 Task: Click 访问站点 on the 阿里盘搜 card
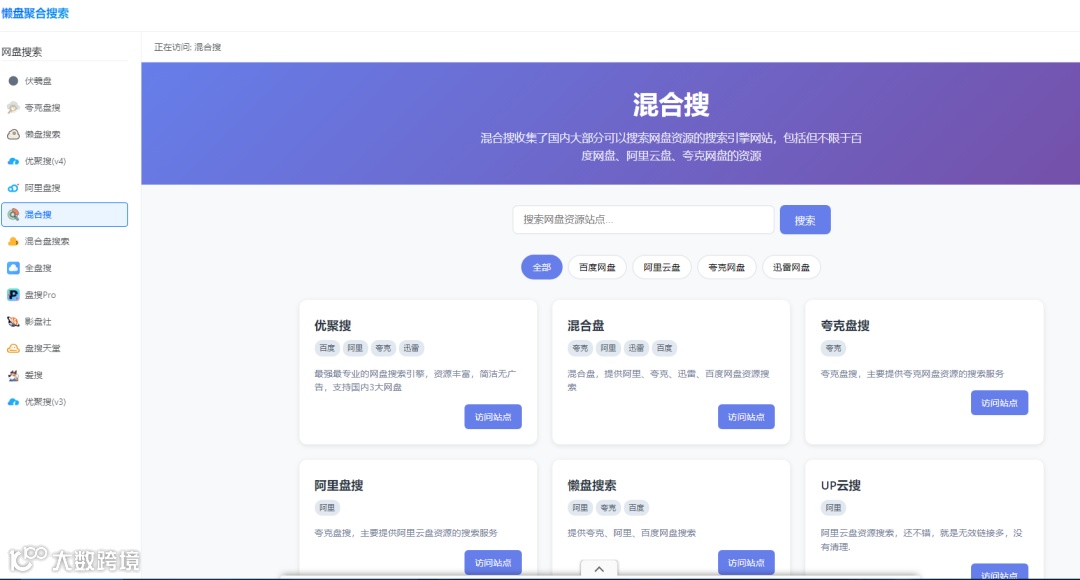pos(493,563)
